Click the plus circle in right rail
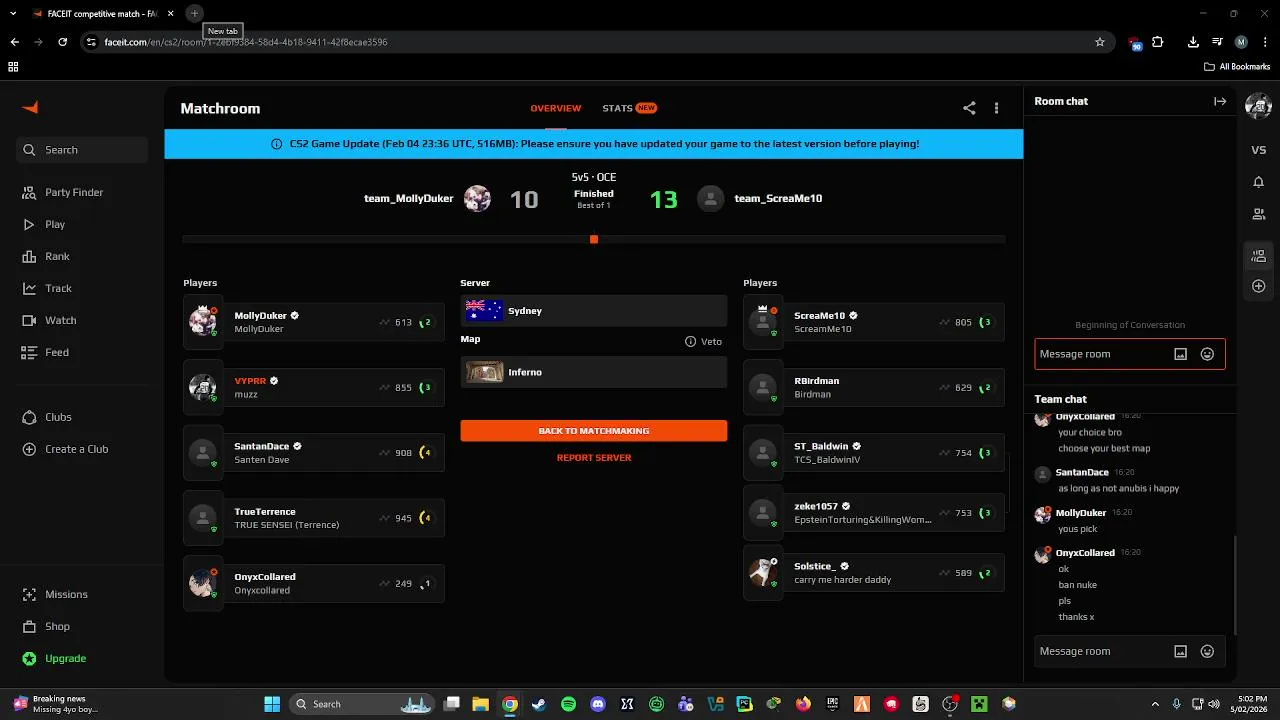Viewport: 1280px width, 720px height. (1259, 286)
